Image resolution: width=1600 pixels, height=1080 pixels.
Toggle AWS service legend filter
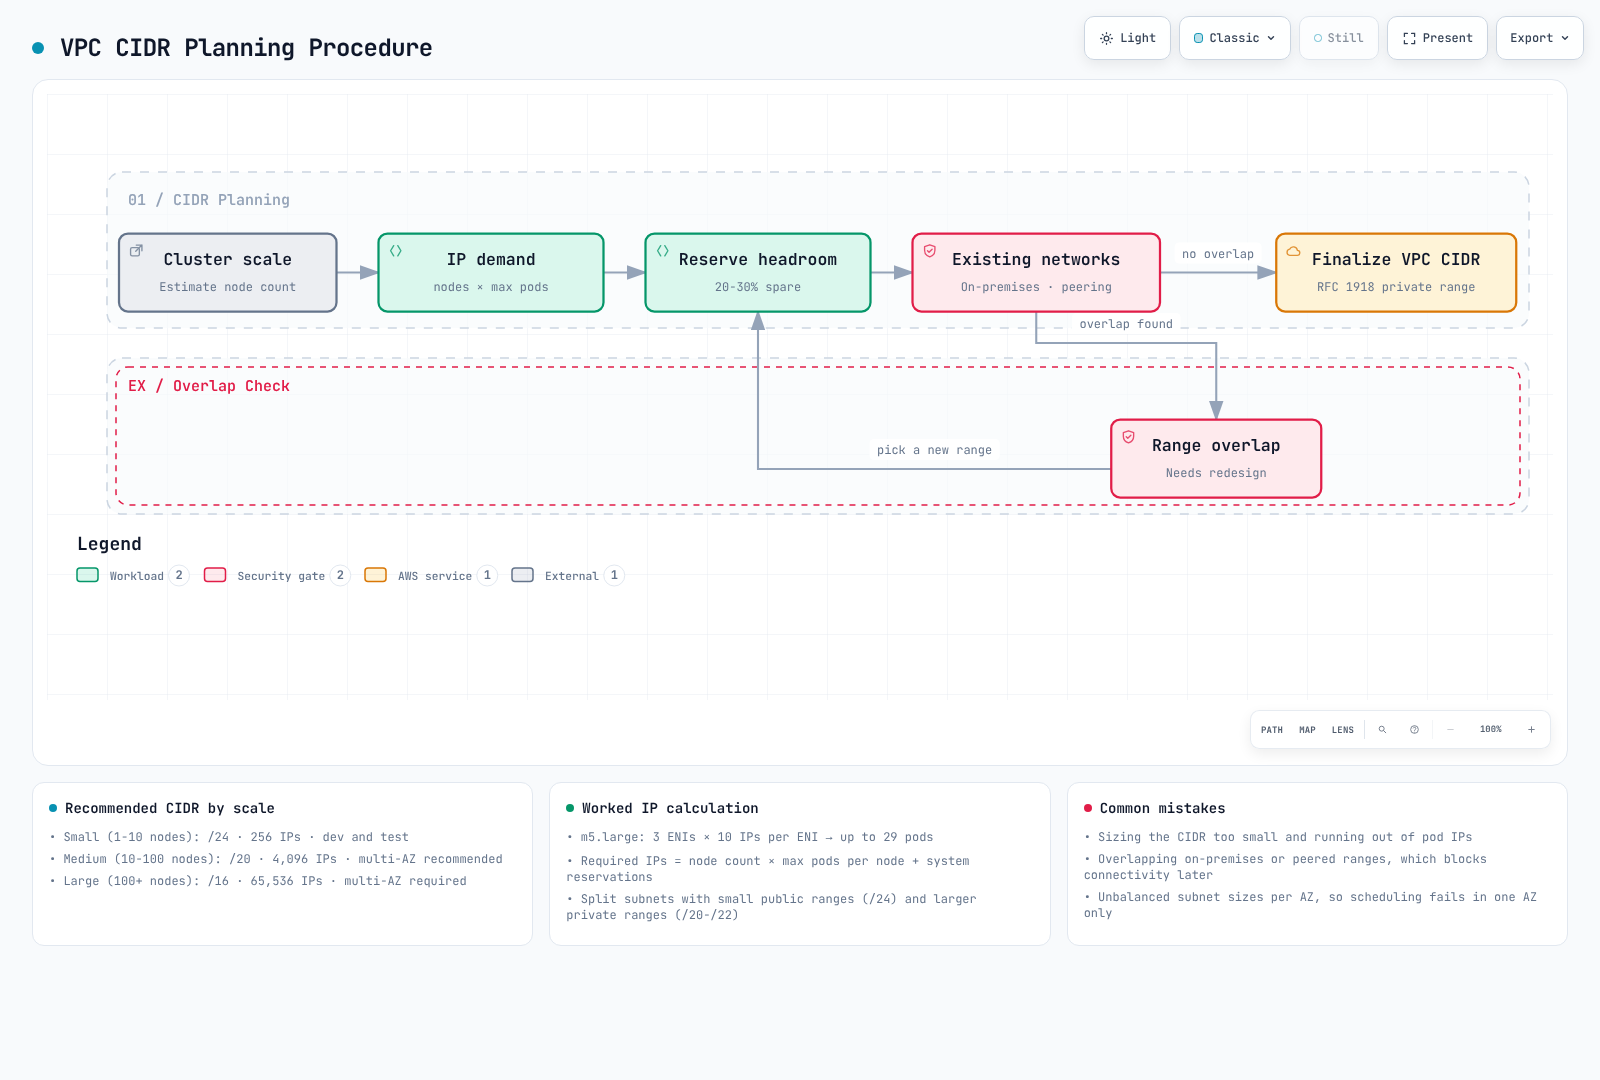click(x=431, y=575)
